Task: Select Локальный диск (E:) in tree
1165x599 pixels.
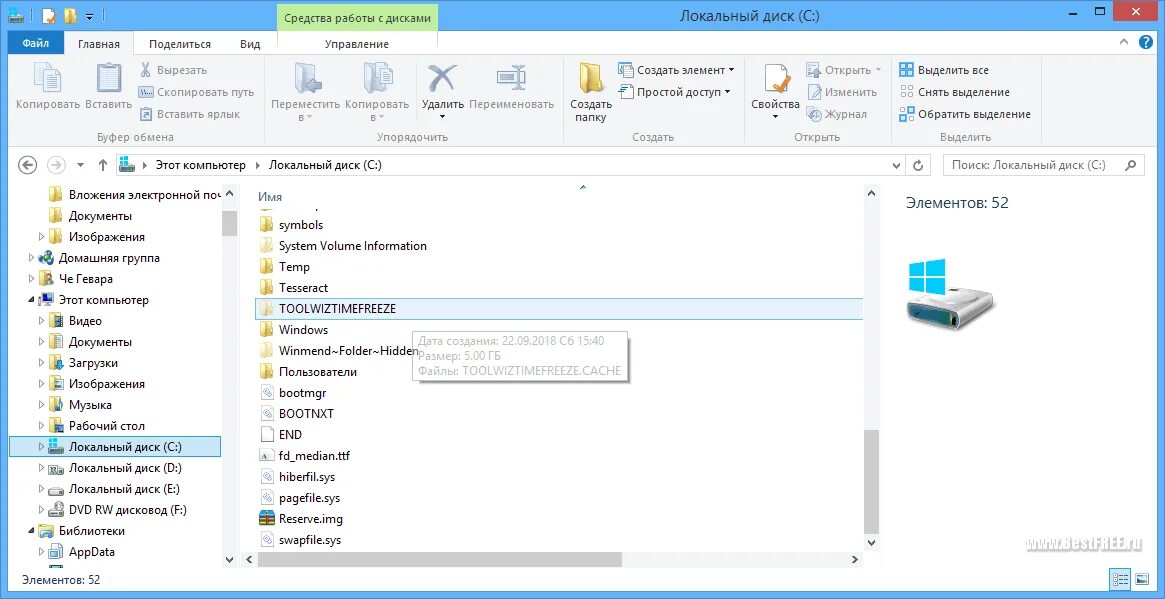Action: click(x=124, y=489)
